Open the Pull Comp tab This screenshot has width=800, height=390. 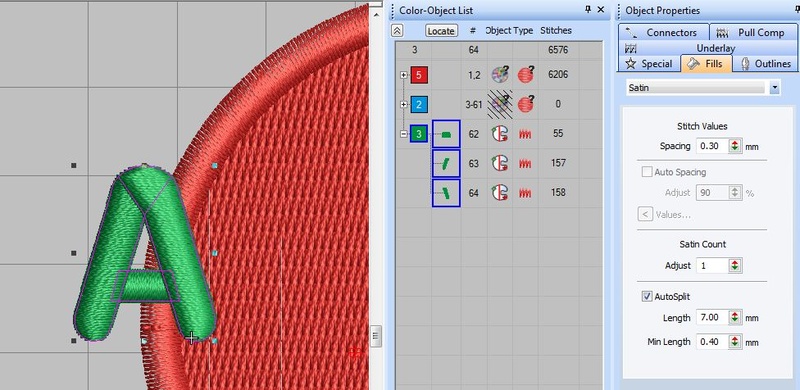point(753,32)
